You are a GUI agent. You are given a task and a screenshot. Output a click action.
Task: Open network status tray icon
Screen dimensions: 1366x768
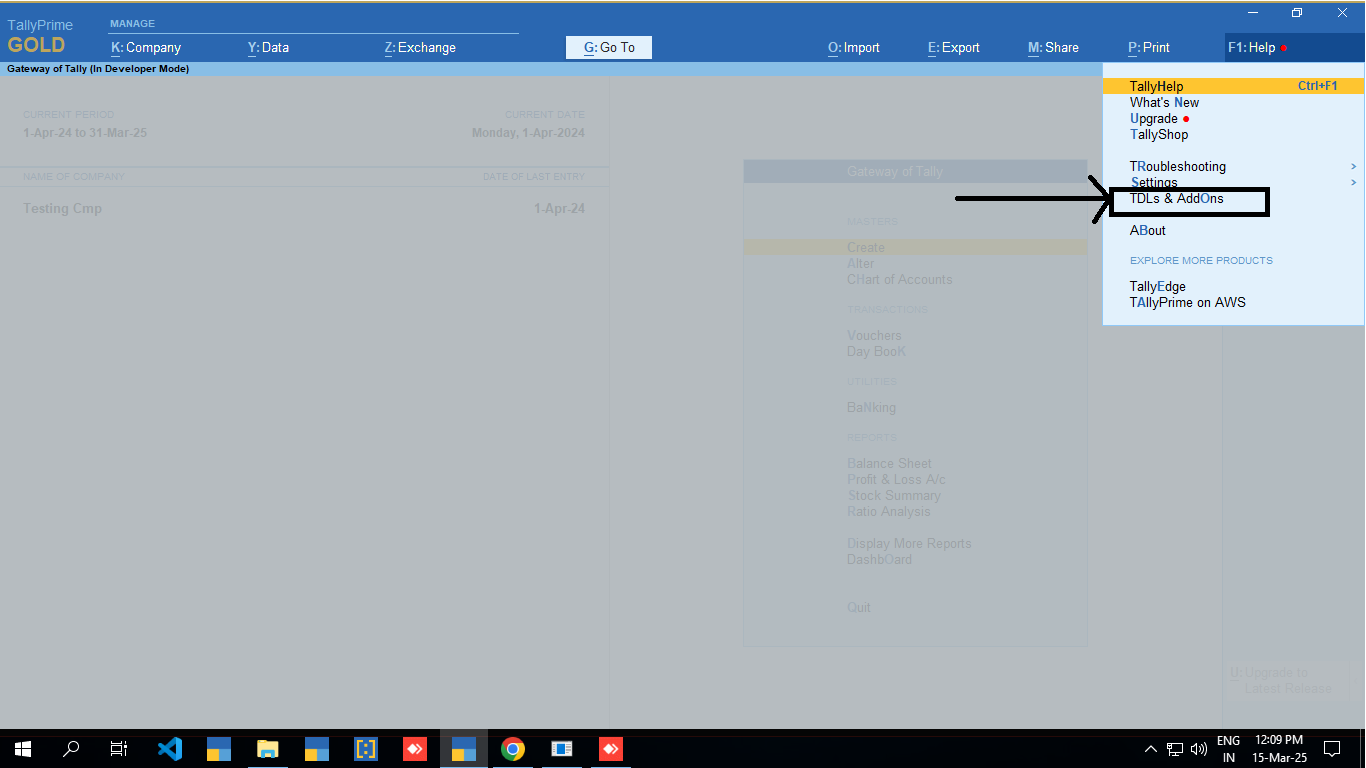1175,748
